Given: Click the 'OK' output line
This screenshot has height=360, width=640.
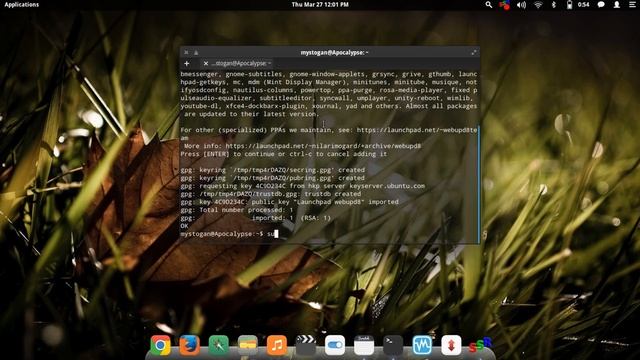Looking at the screenshot, I should pyautogui.click(x=184, y=226).
